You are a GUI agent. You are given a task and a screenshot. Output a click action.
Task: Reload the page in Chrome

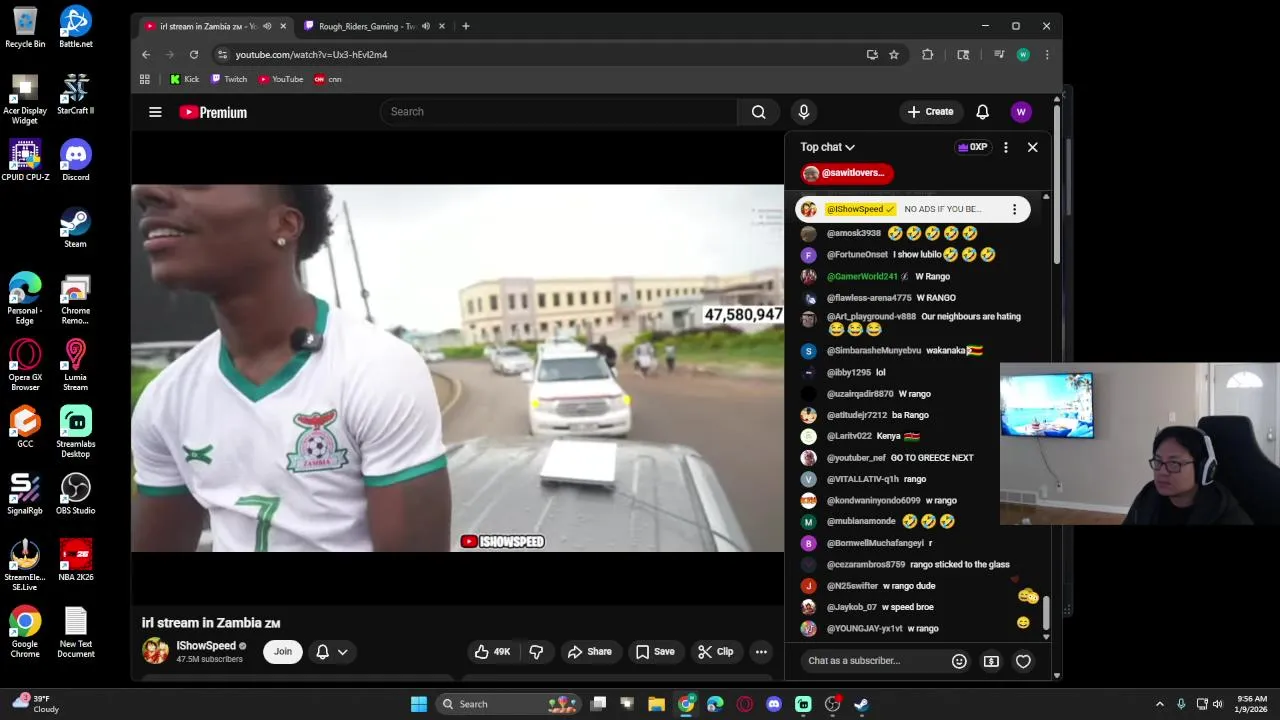pos(194,55)
